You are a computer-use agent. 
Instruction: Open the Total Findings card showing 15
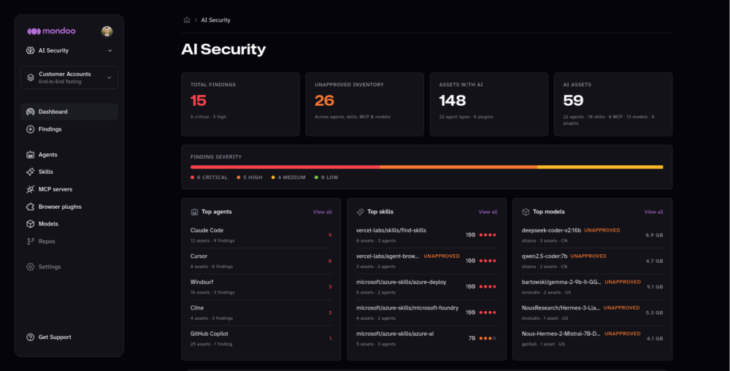pyautogui.click(x=240, y=104)
